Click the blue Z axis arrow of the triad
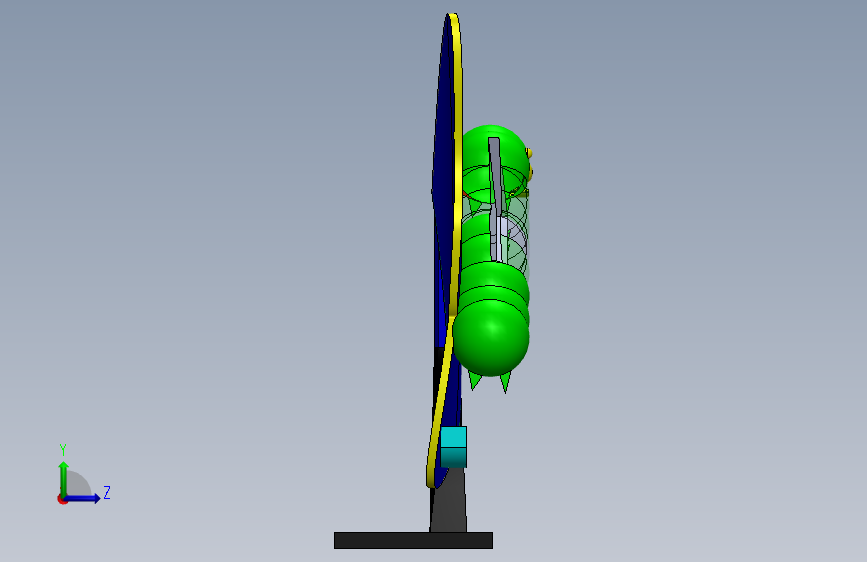Viewport: 867px width, 562px height. tap(83, 498)
